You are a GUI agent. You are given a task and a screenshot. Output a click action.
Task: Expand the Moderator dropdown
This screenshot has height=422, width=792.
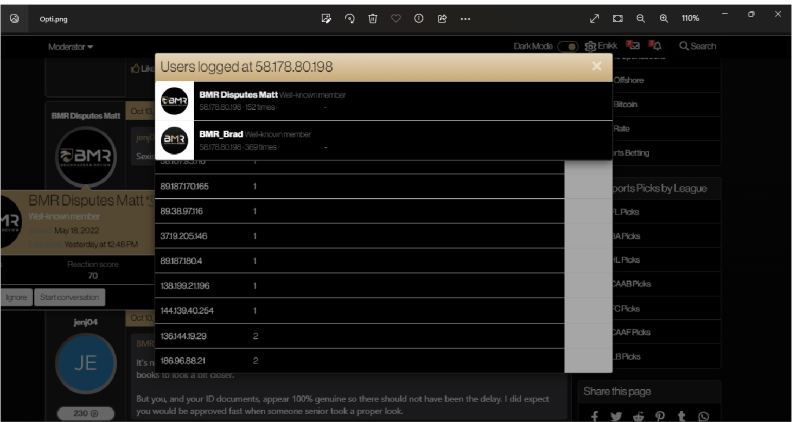coord(71,47)
